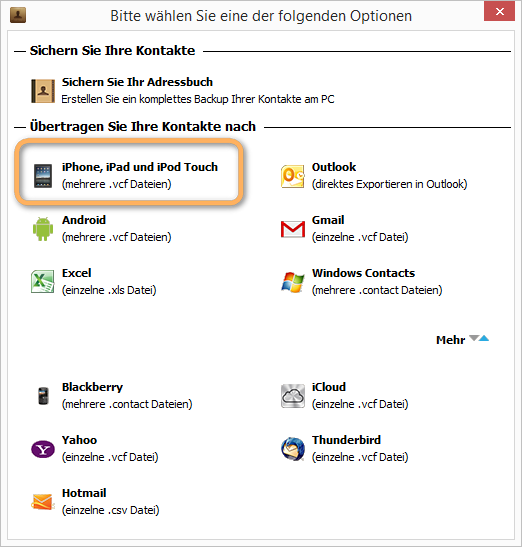Select the Excel export heading
This screenshot has height=547, width=522.
point(76,273)
